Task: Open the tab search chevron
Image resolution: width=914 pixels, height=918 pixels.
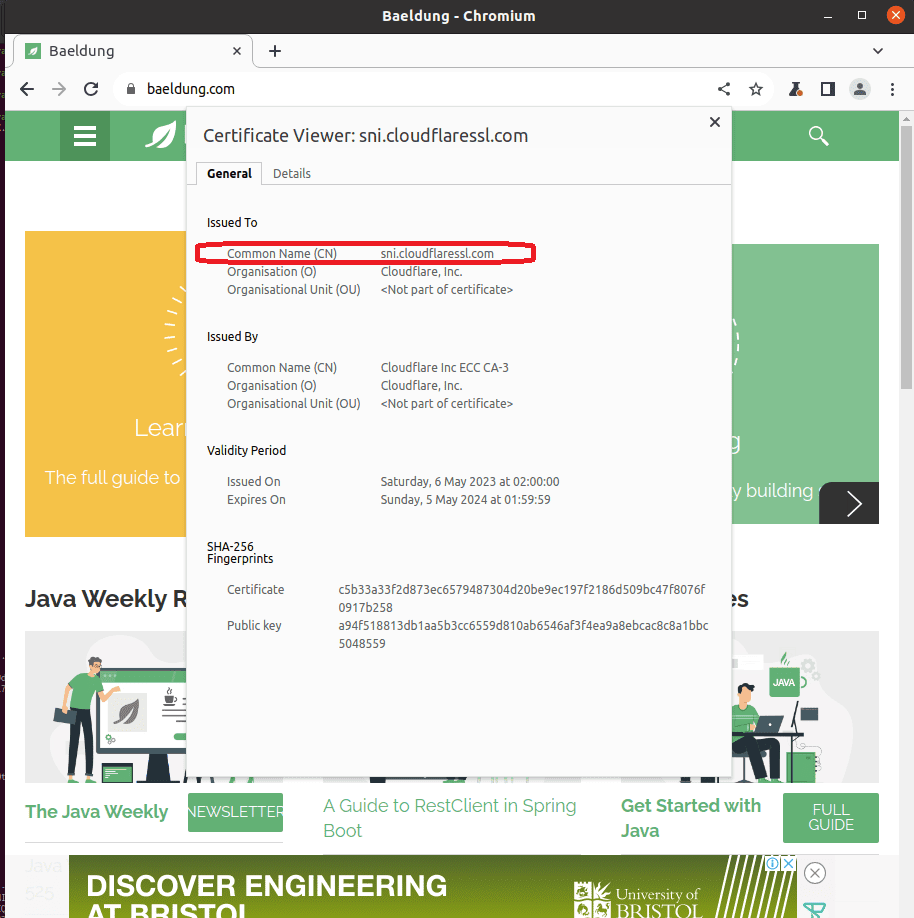Action: click(877, 50)
